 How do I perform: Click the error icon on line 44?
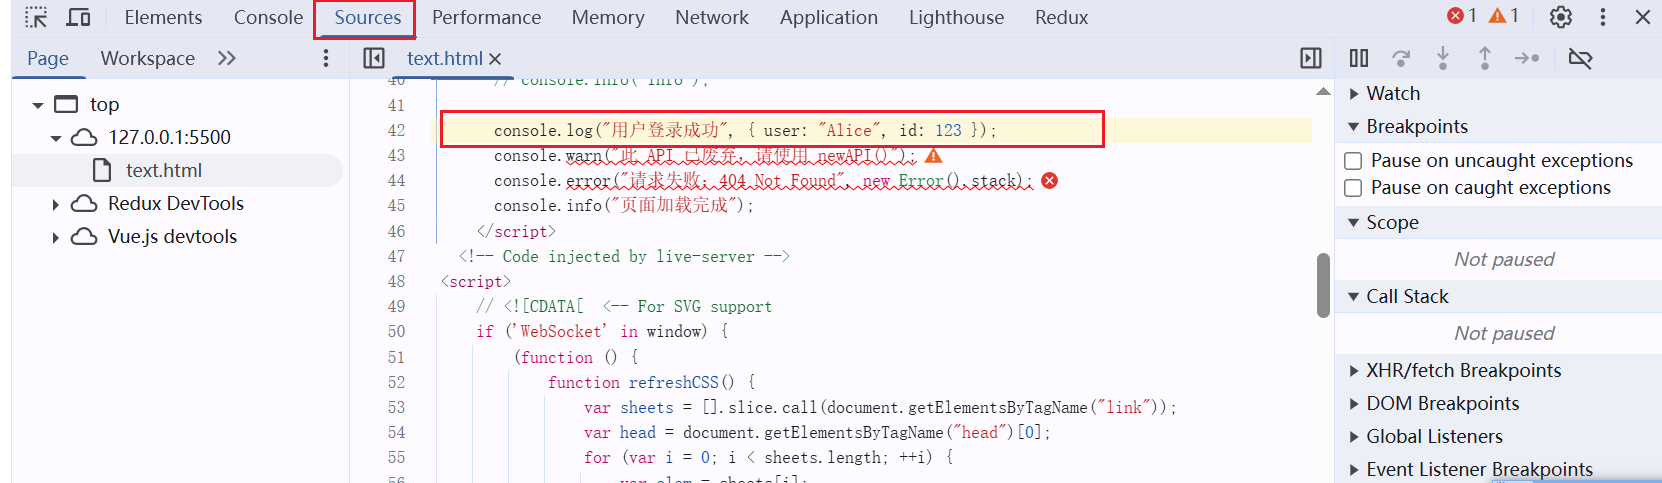click(1049, 181)
